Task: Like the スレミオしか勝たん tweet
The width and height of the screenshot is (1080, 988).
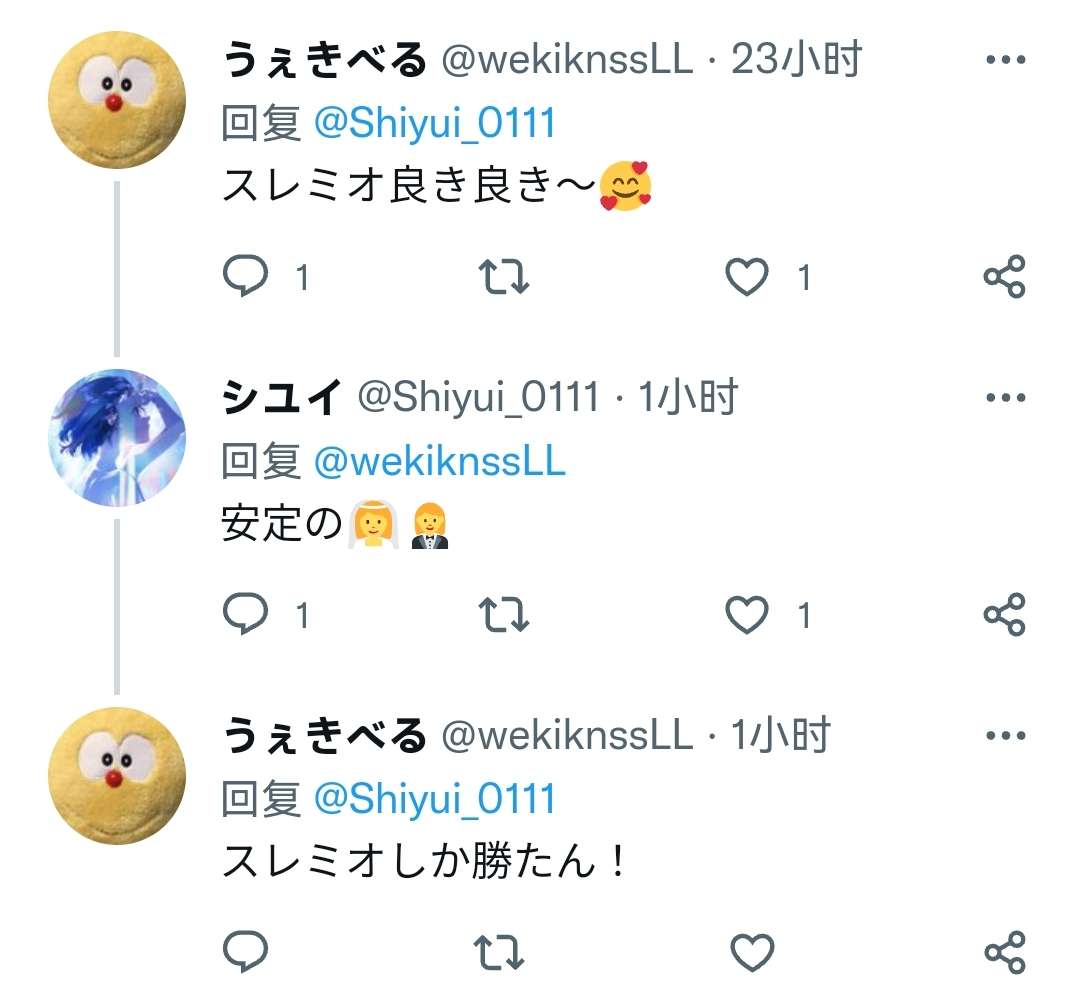Action: point(752,952)
